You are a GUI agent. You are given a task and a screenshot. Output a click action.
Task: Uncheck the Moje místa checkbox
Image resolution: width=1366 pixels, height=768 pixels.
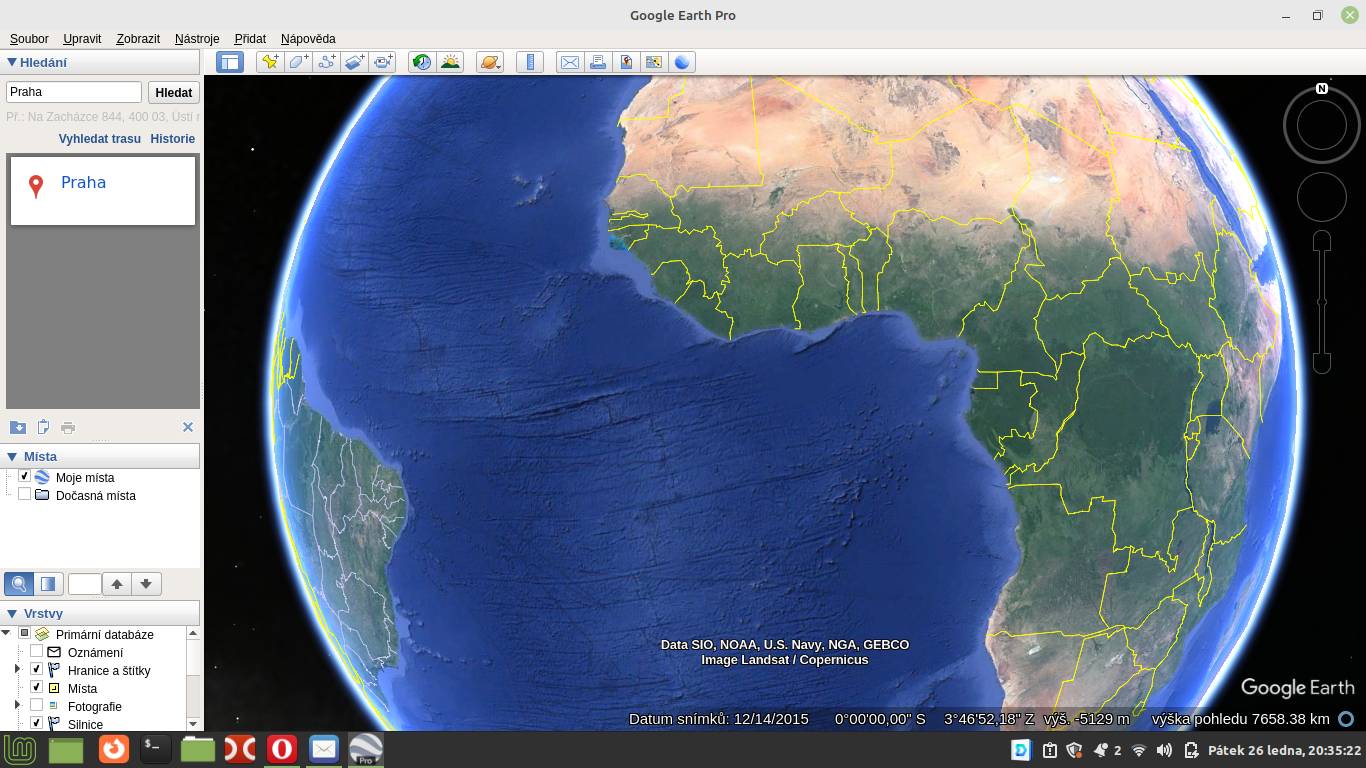click(25, 477)
